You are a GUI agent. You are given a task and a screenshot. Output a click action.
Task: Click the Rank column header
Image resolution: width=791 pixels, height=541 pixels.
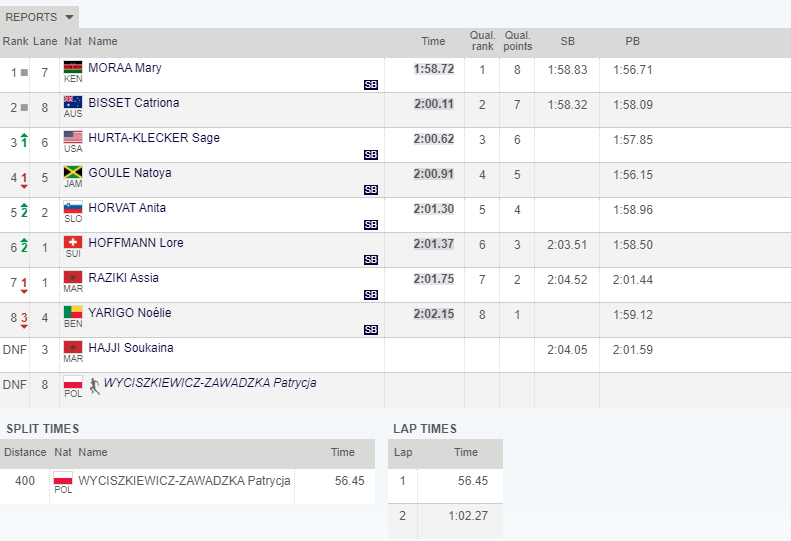pos(15,41)
